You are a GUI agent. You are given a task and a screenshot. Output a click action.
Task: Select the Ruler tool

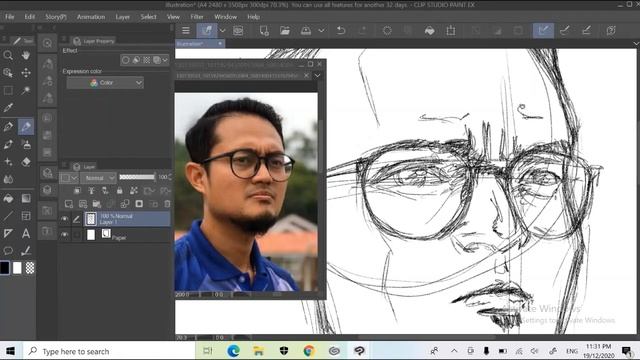(x=8, y=233)
